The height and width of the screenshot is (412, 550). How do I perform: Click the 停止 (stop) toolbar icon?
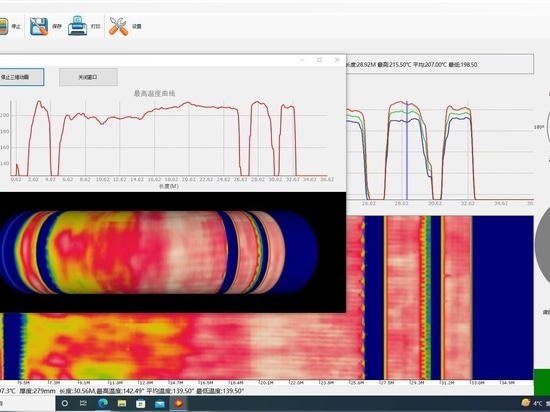click(4, 27)
